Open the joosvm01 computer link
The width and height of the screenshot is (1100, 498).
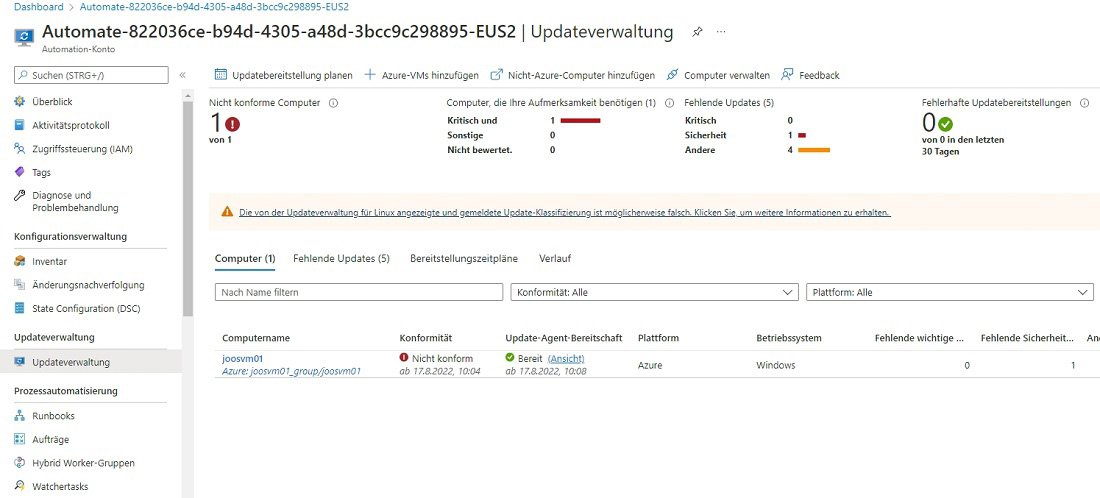coord(242,358)
